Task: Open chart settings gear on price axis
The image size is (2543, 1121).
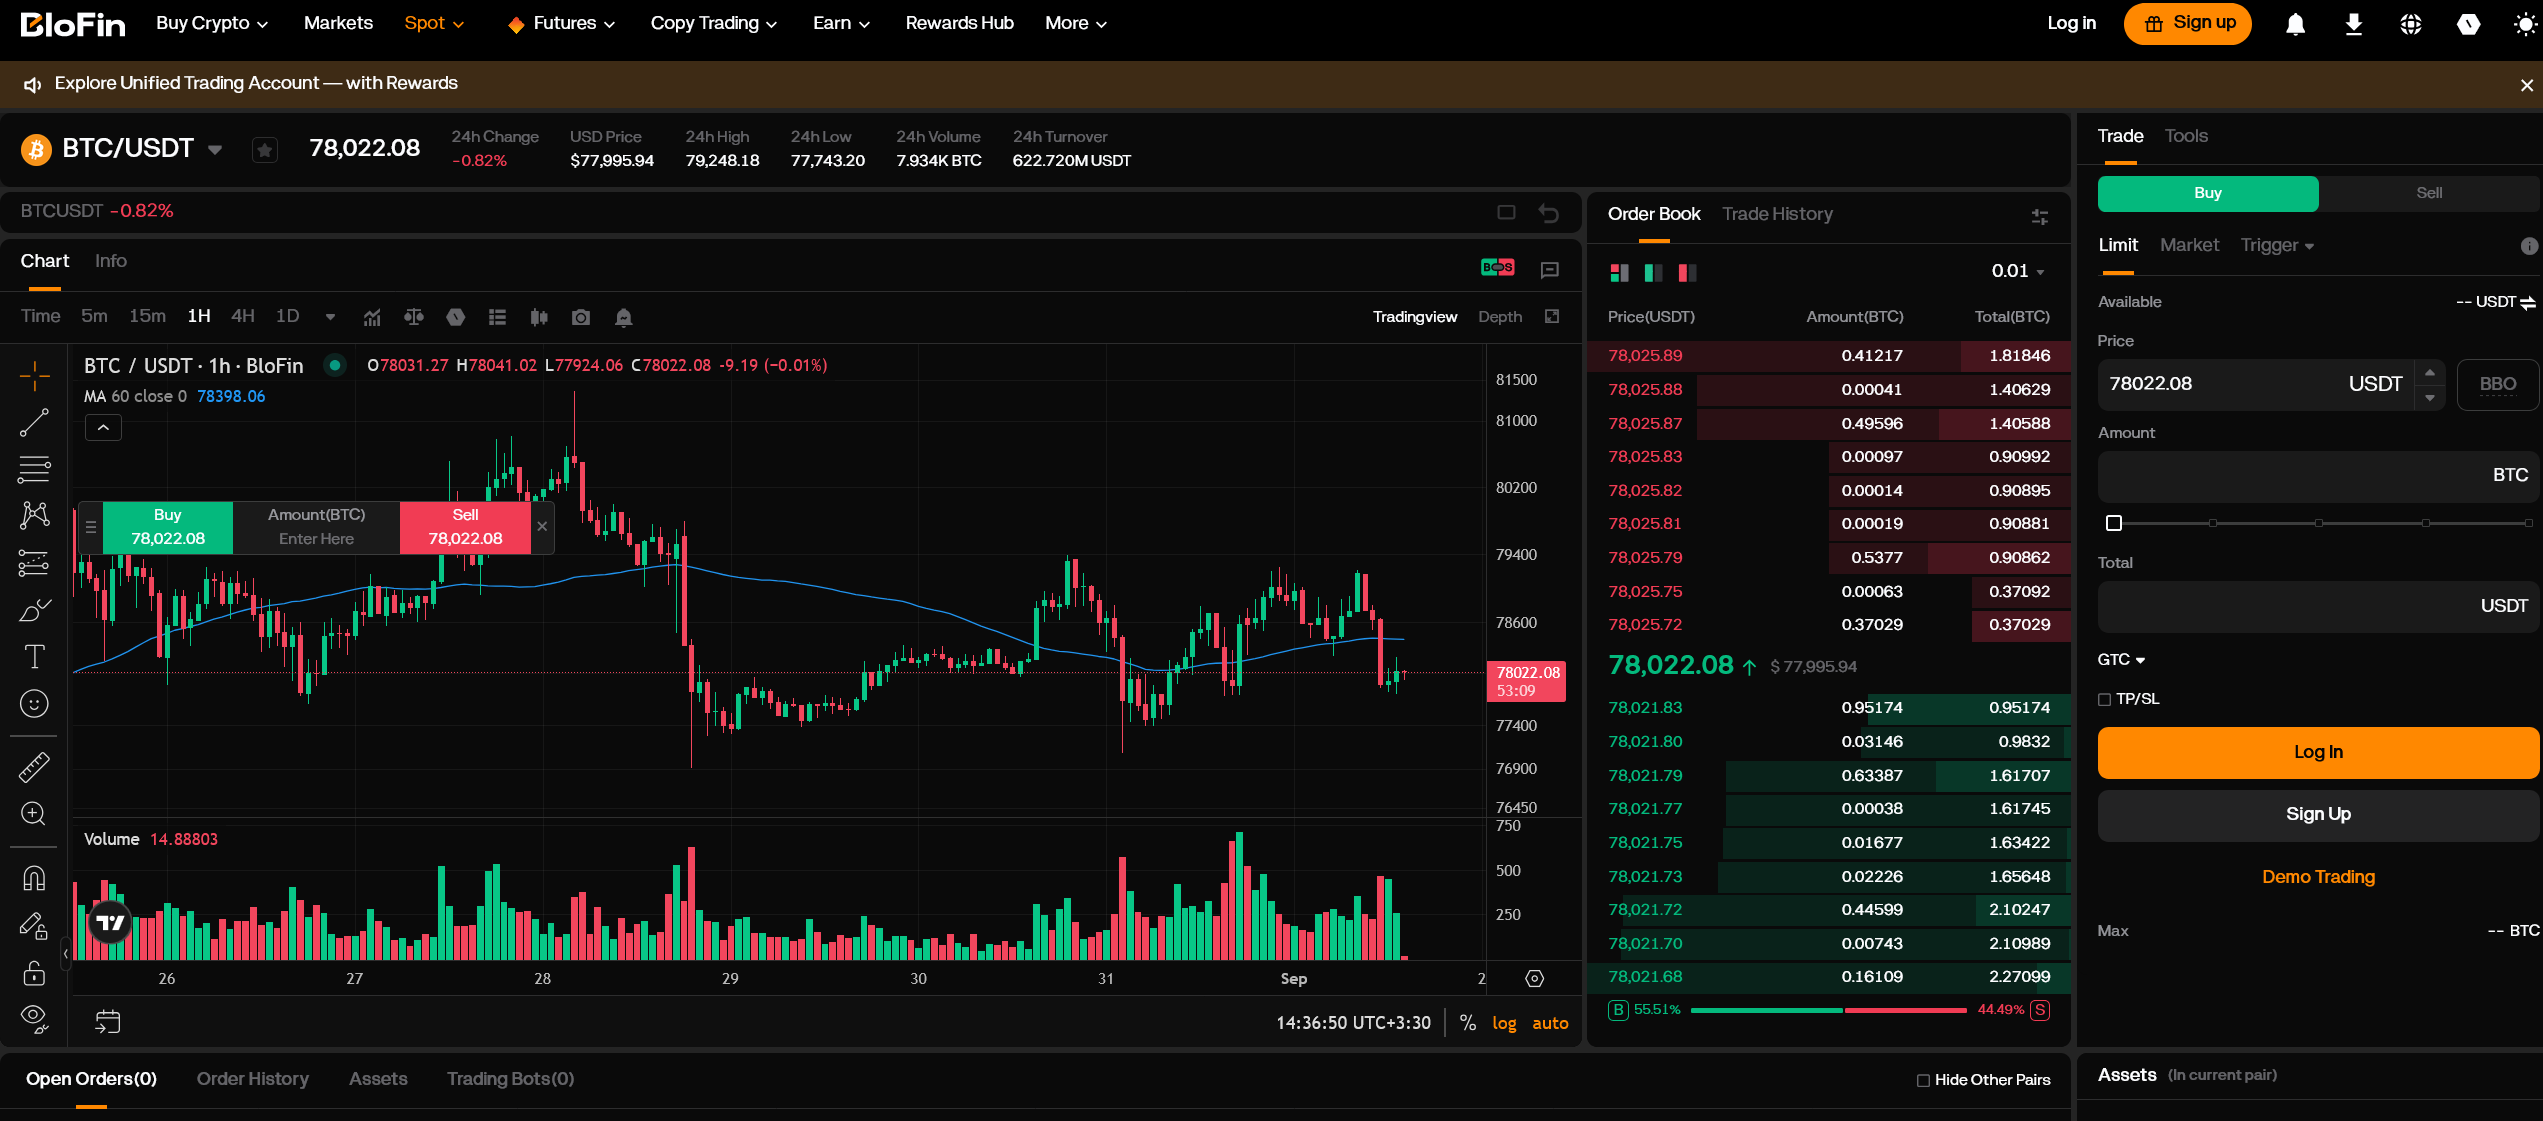Action: 1534,978
